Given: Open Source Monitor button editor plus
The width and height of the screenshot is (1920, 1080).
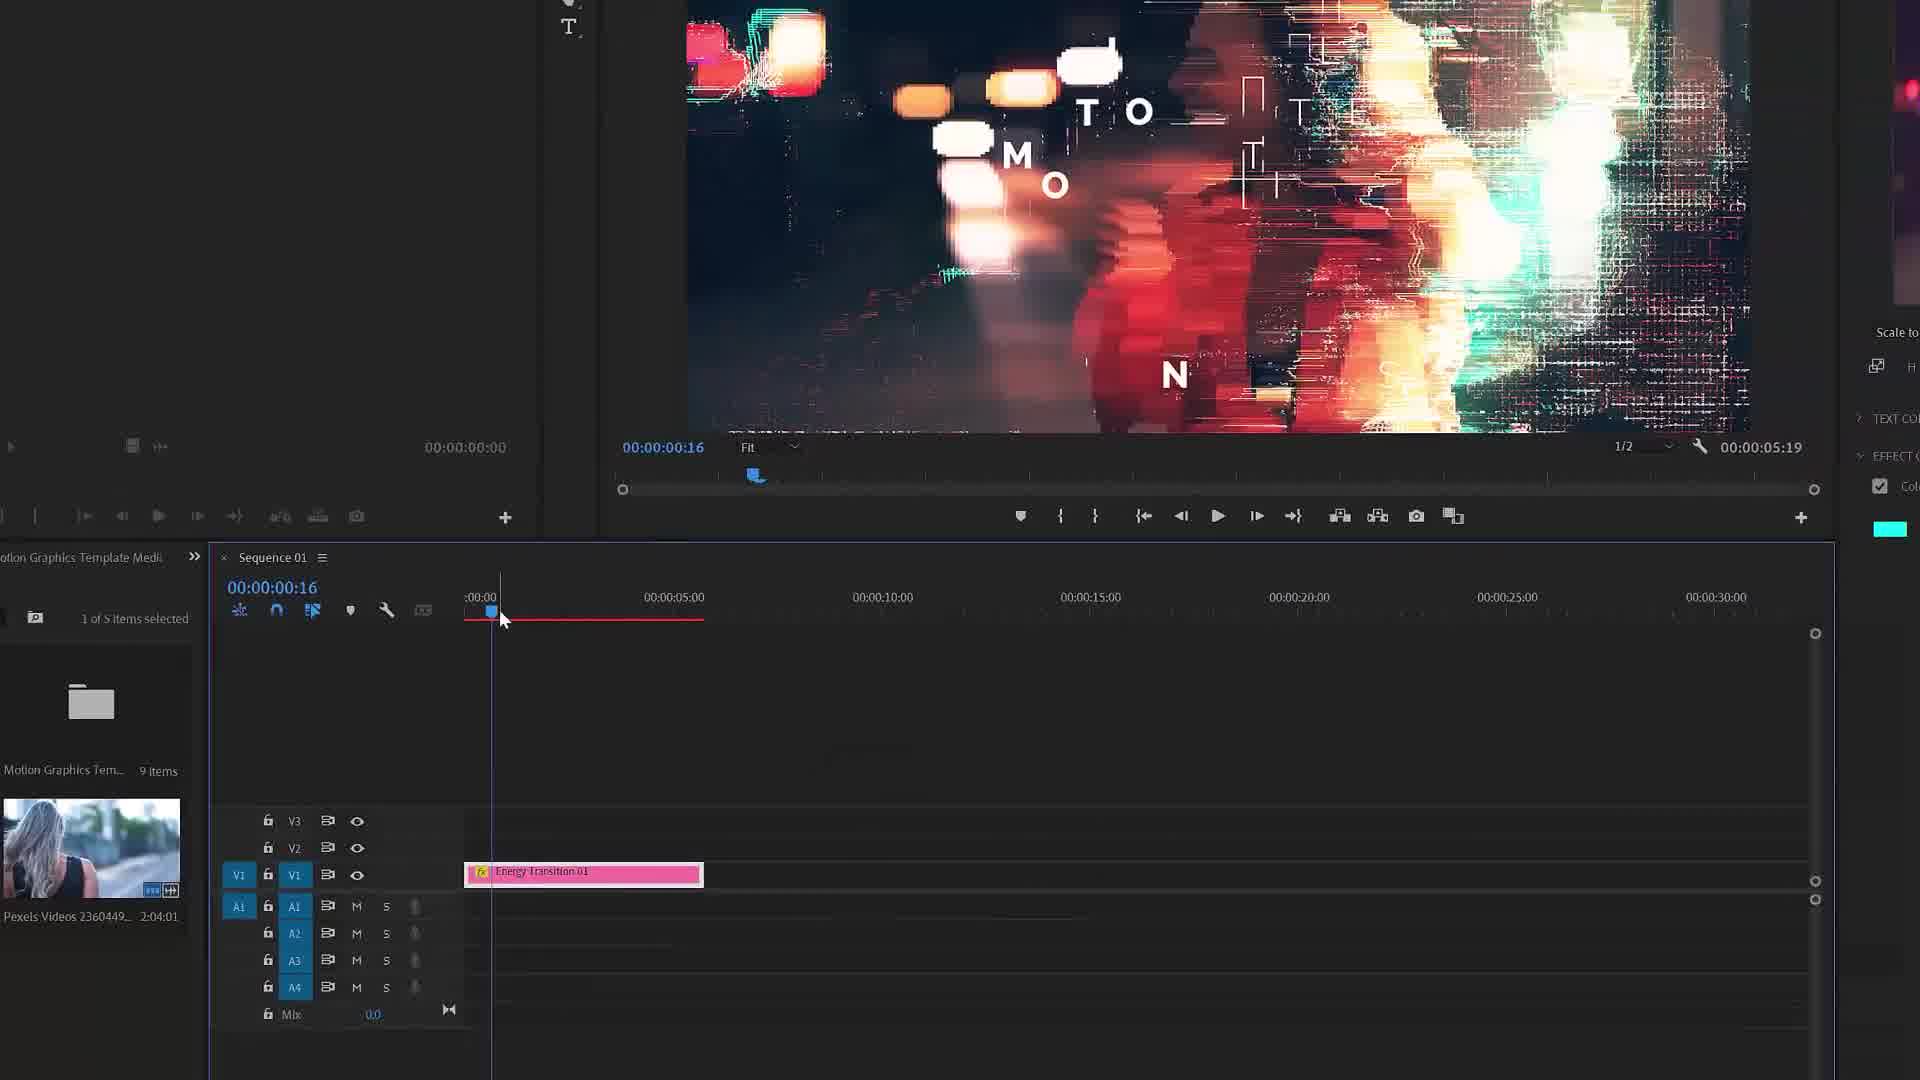Looking at the screenshot, I should point(505,518).
